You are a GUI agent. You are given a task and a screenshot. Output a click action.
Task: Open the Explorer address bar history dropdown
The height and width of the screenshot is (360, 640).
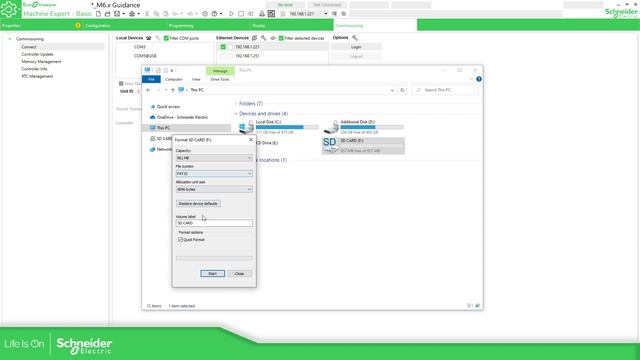tap(392, 90)
